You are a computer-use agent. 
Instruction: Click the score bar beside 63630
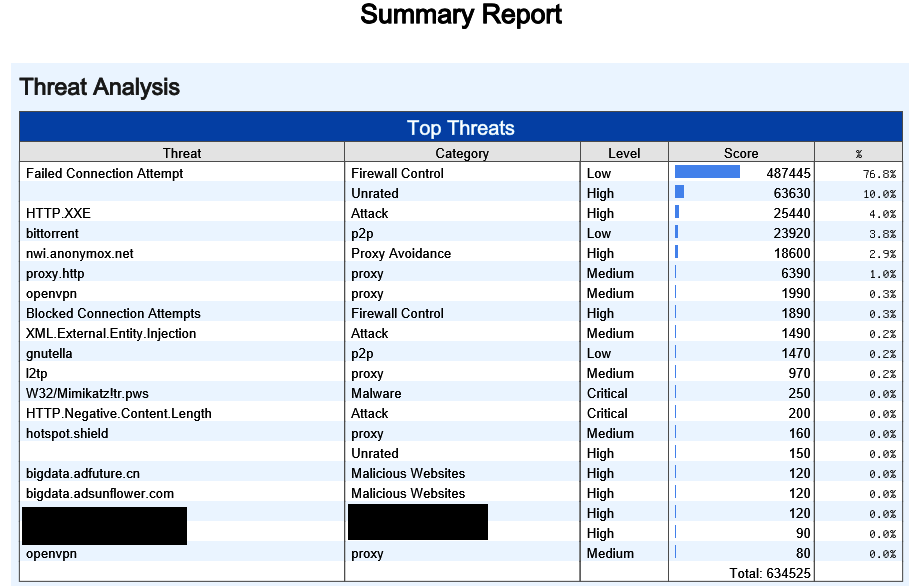[x=679, y=191]
